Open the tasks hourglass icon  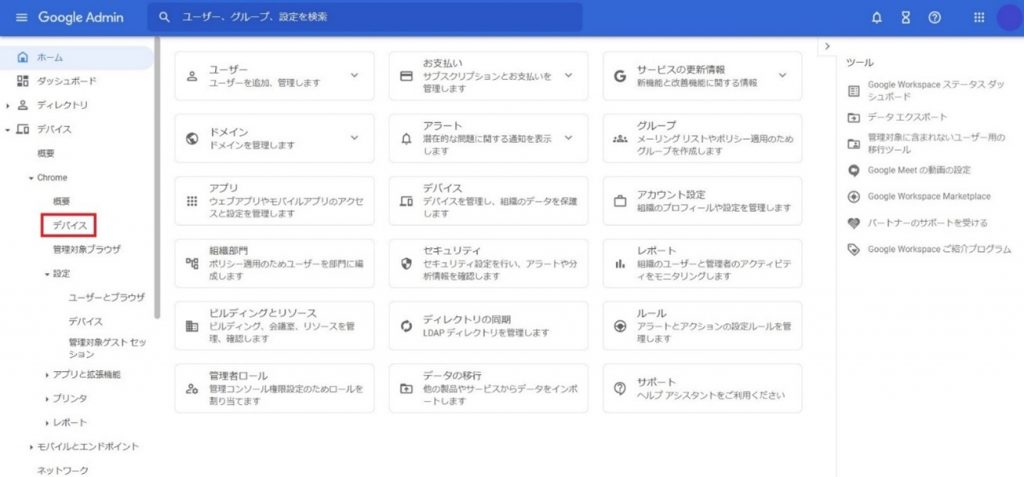click(x=905, y=18)
